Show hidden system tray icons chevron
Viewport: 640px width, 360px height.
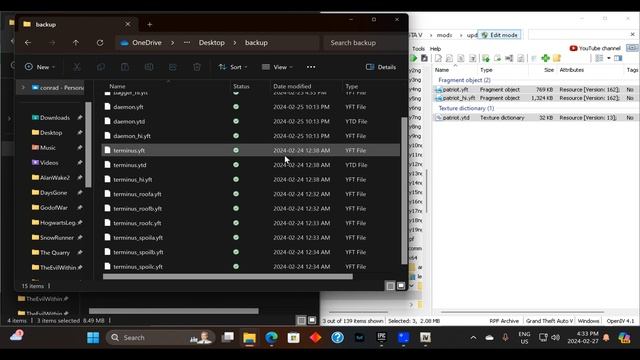pos(473,338)
